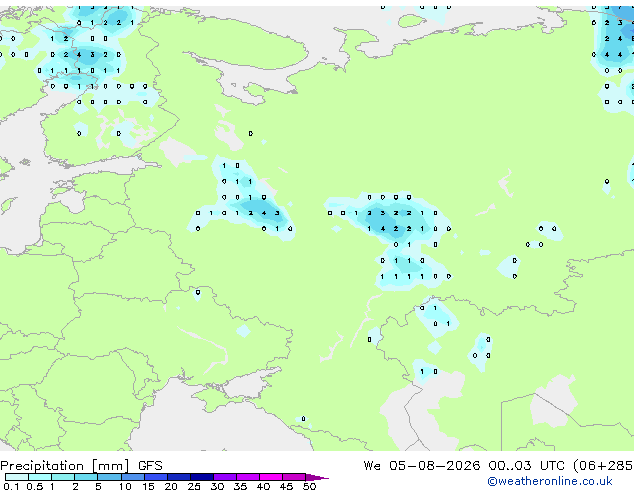Screen dimensions: 634x490
Task: Click the 40–45 mm magenta swatch
Action: pyautogui.click(x=271, y=477)
